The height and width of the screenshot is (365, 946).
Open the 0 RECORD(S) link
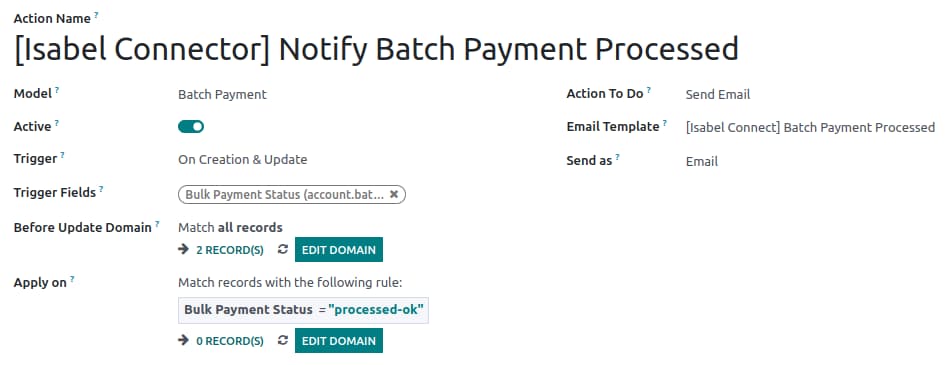pos(230,341)
